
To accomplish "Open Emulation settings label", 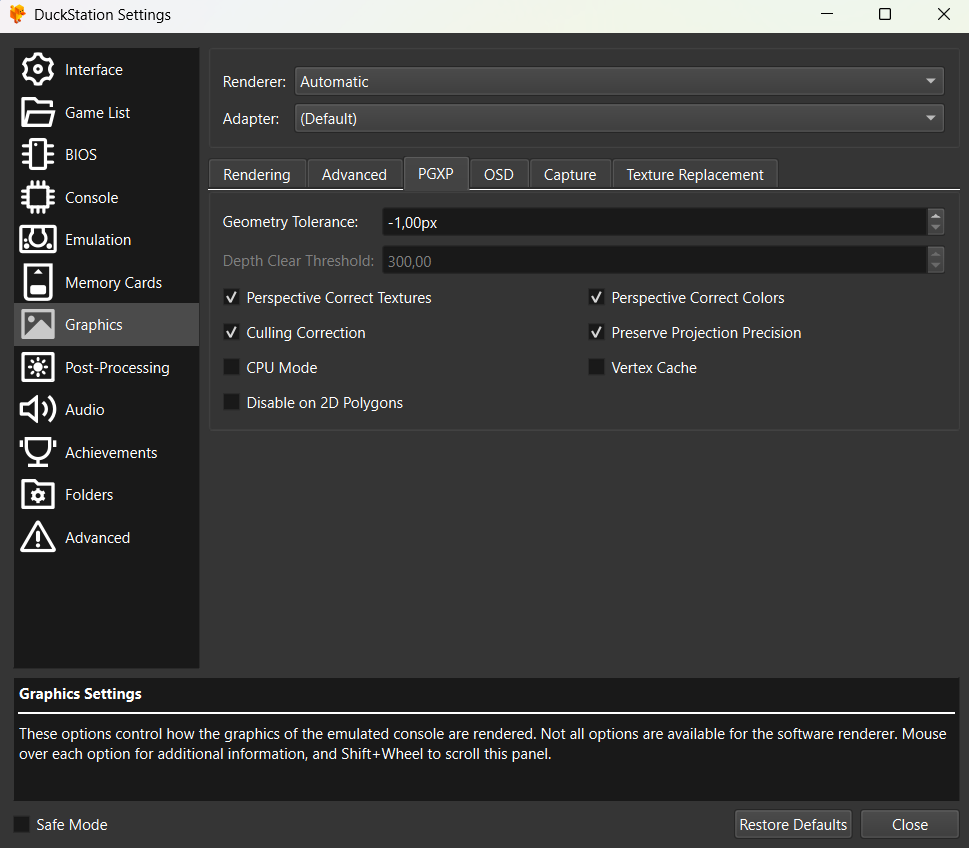I will [98, 240].
